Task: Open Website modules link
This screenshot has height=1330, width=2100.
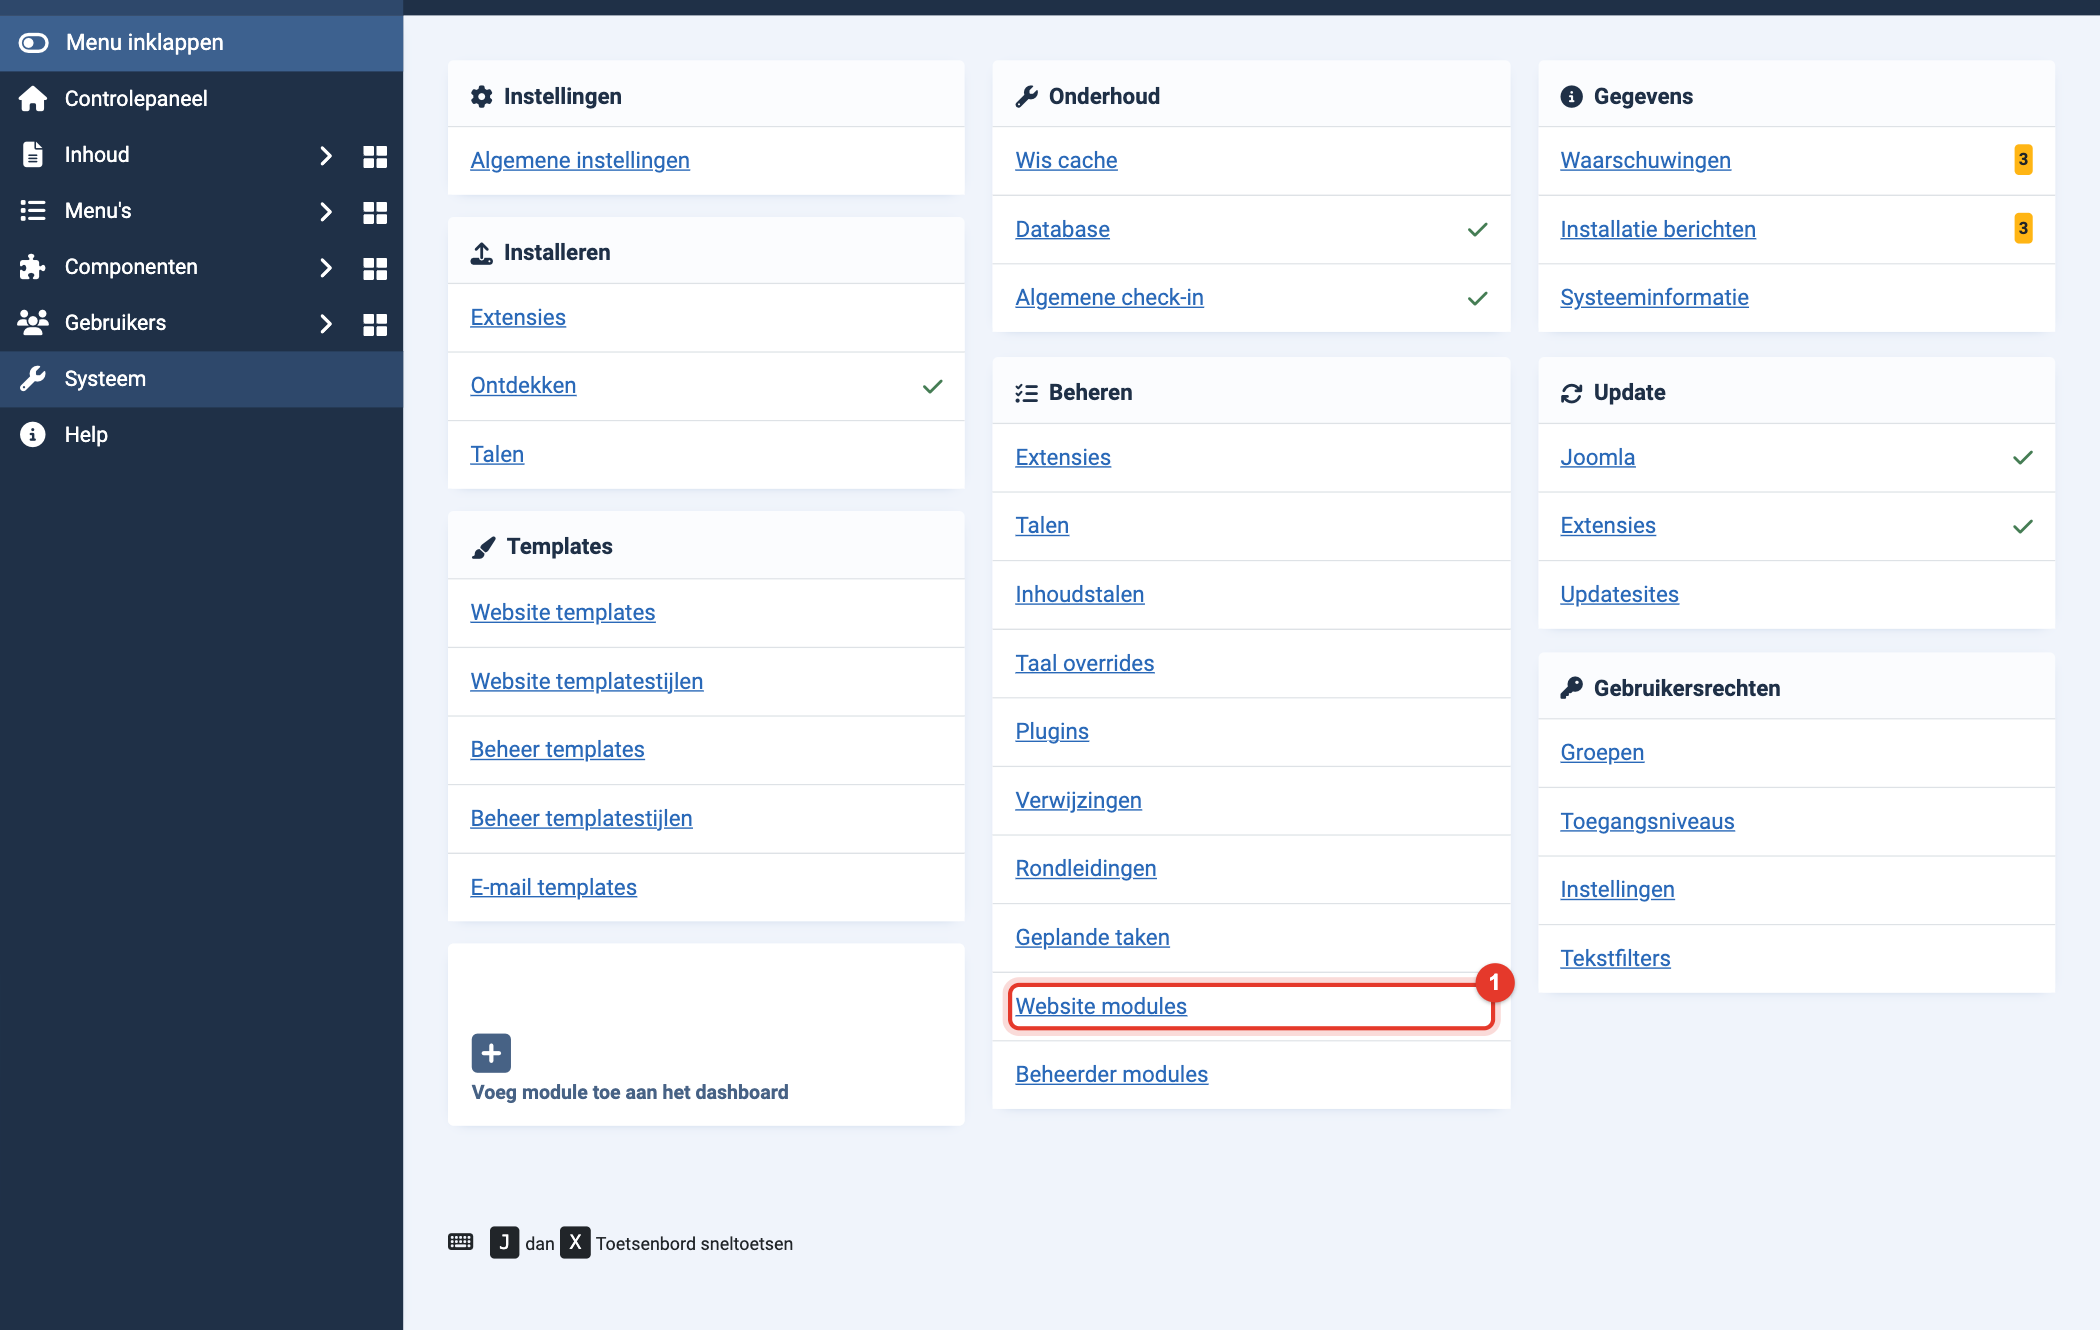Action: pyautogui.click(x=1101, y=1006)
